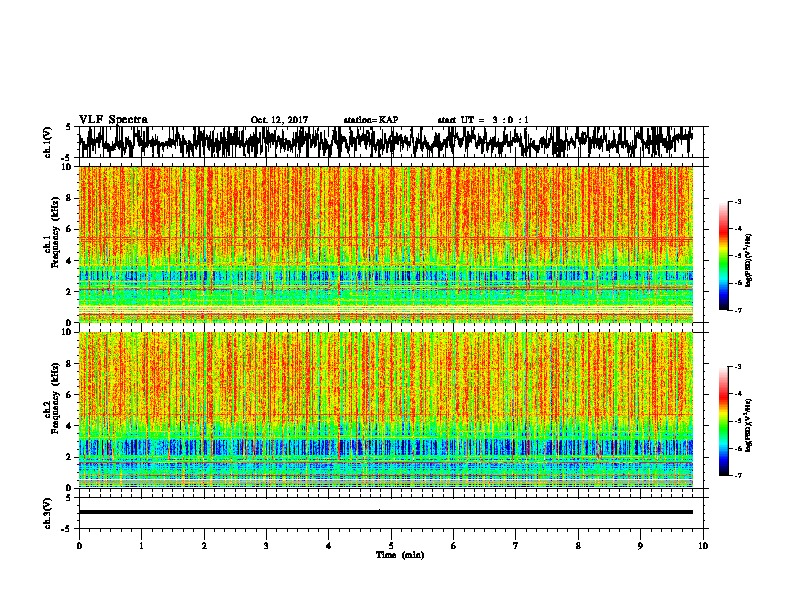Screen dimensions: 792x612
Task: Click the "VLF Spectra" plot title
Action: pos(113,119)
